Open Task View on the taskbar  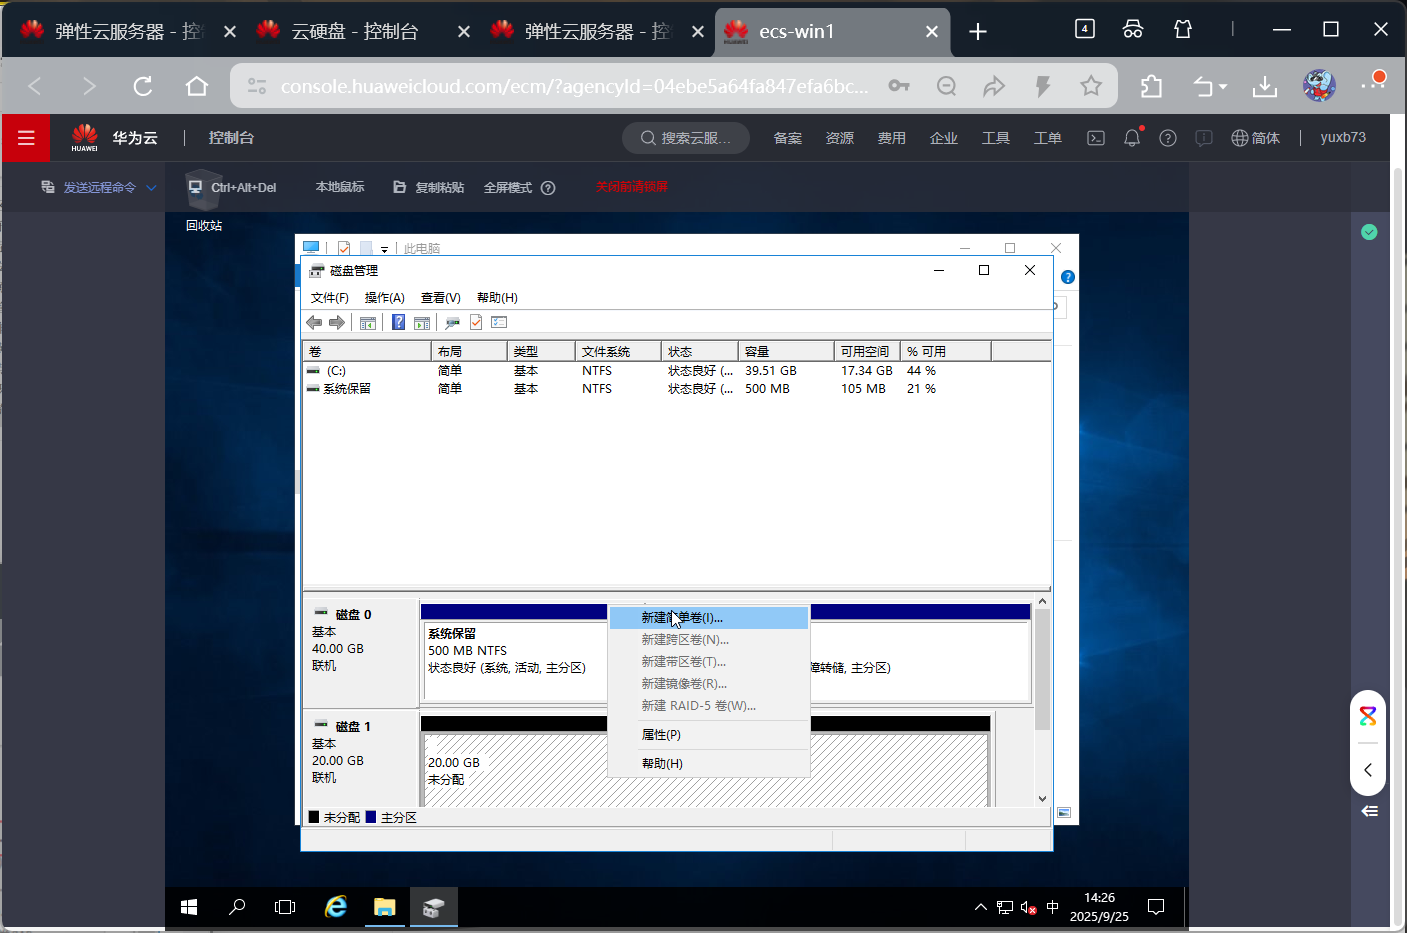click(x=285, y=907)
